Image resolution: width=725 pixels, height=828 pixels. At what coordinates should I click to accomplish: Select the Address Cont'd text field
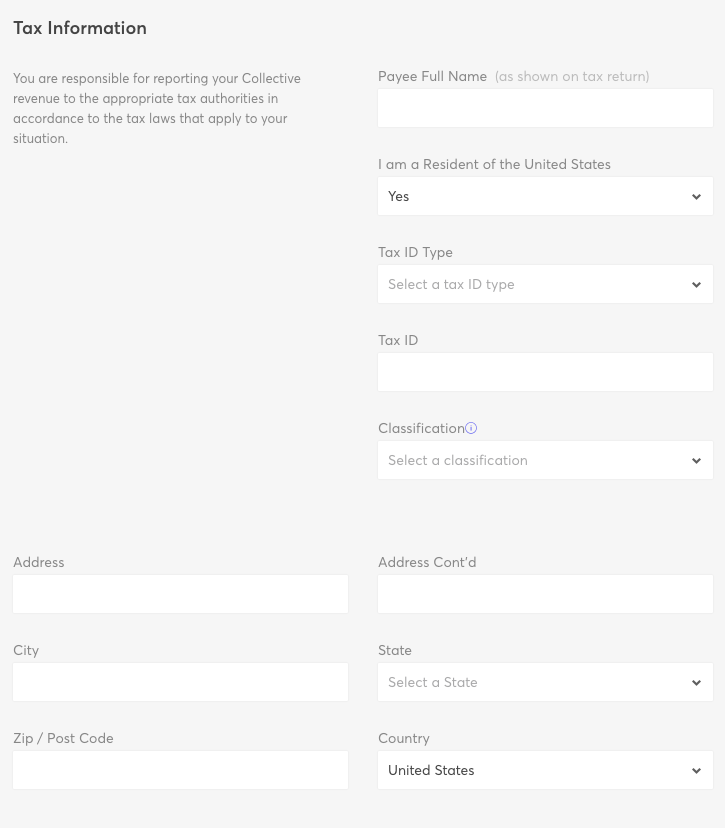click(x=545, y=594)
